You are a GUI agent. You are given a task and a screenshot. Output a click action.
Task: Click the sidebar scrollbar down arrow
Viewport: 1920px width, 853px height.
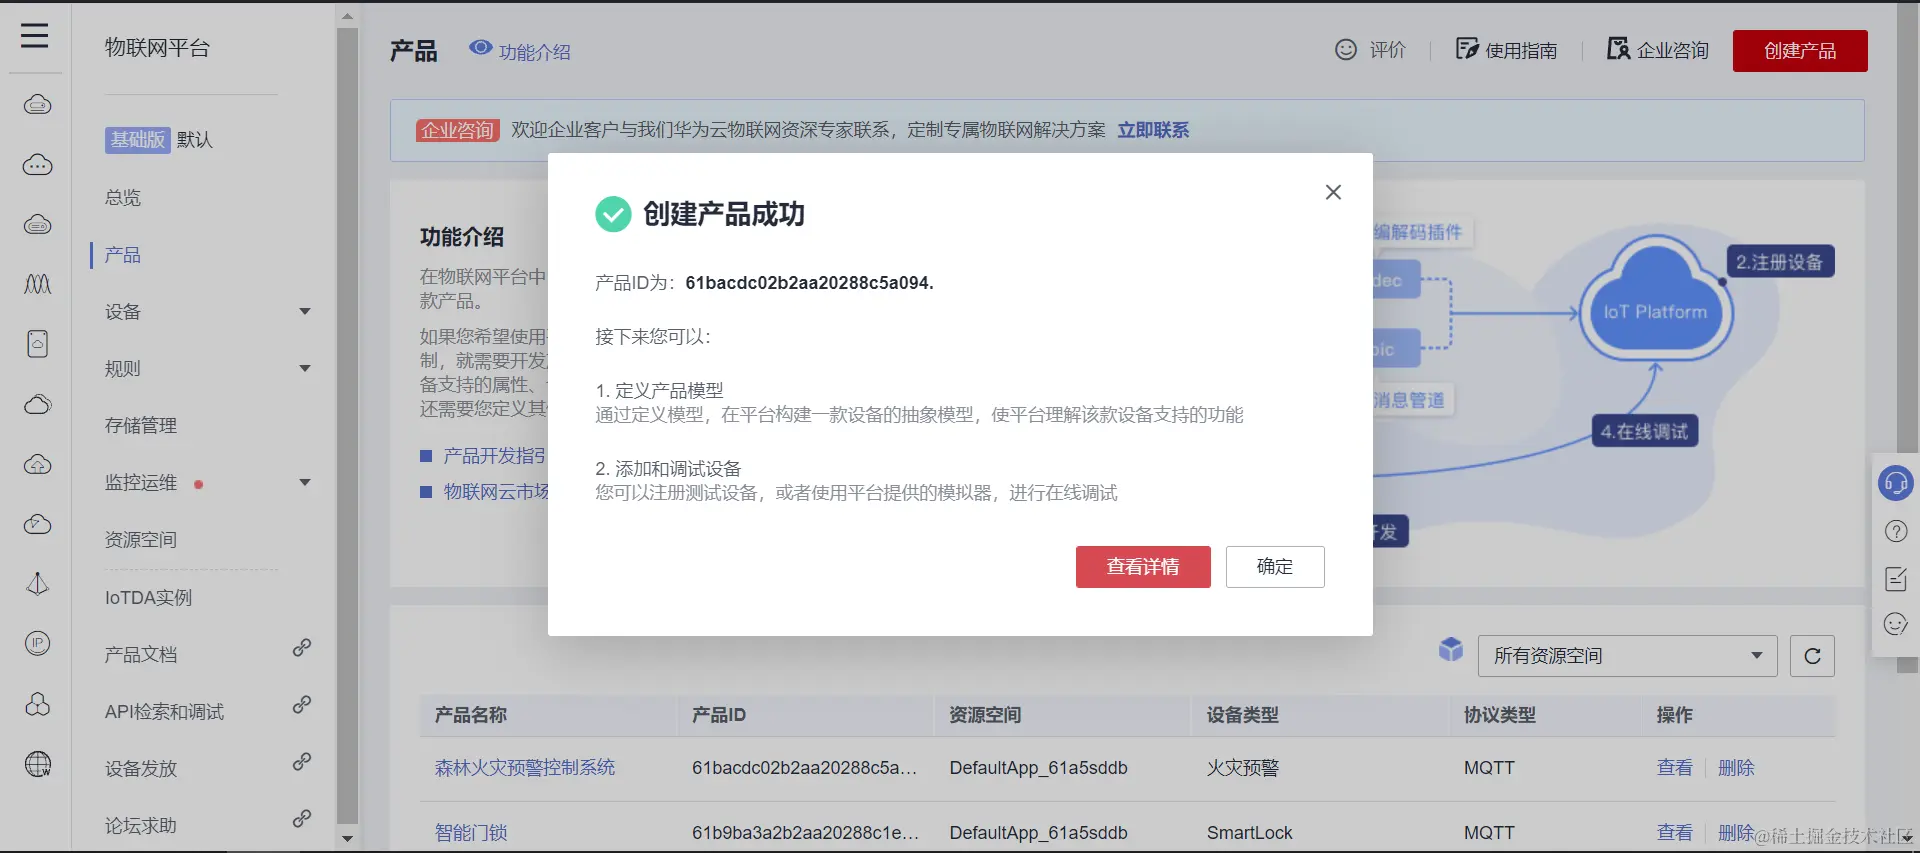[x=347, y=839]
